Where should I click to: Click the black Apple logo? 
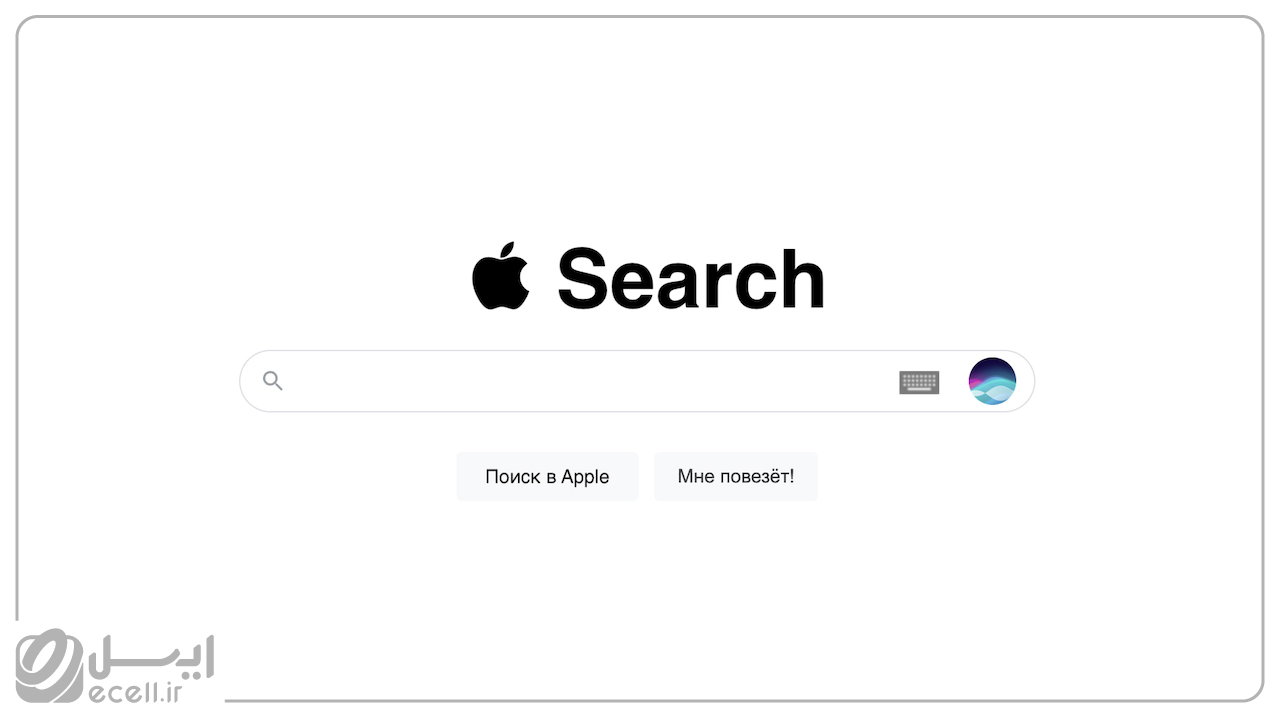500,276
